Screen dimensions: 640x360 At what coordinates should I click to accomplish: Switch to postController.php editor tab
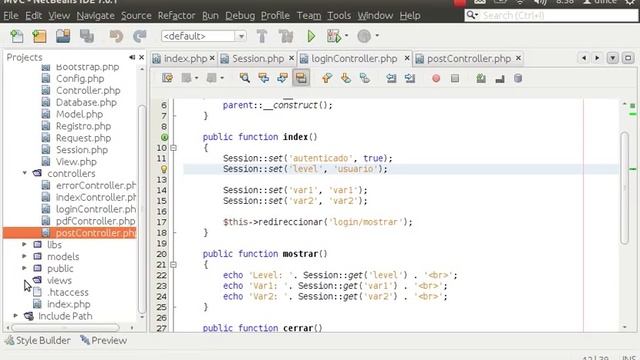pyautogui.click(x=469, y=59)
